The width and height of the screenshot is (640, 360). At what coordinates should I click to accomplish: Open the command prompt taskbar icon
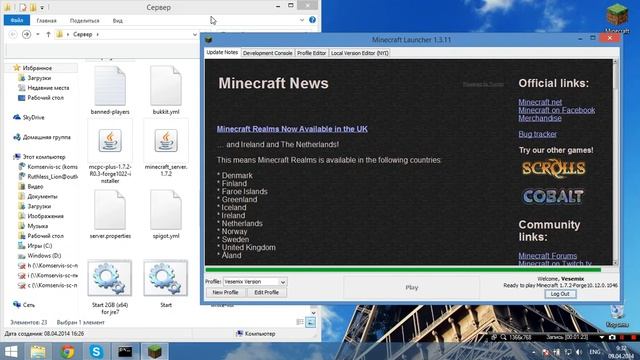[125, 352]
